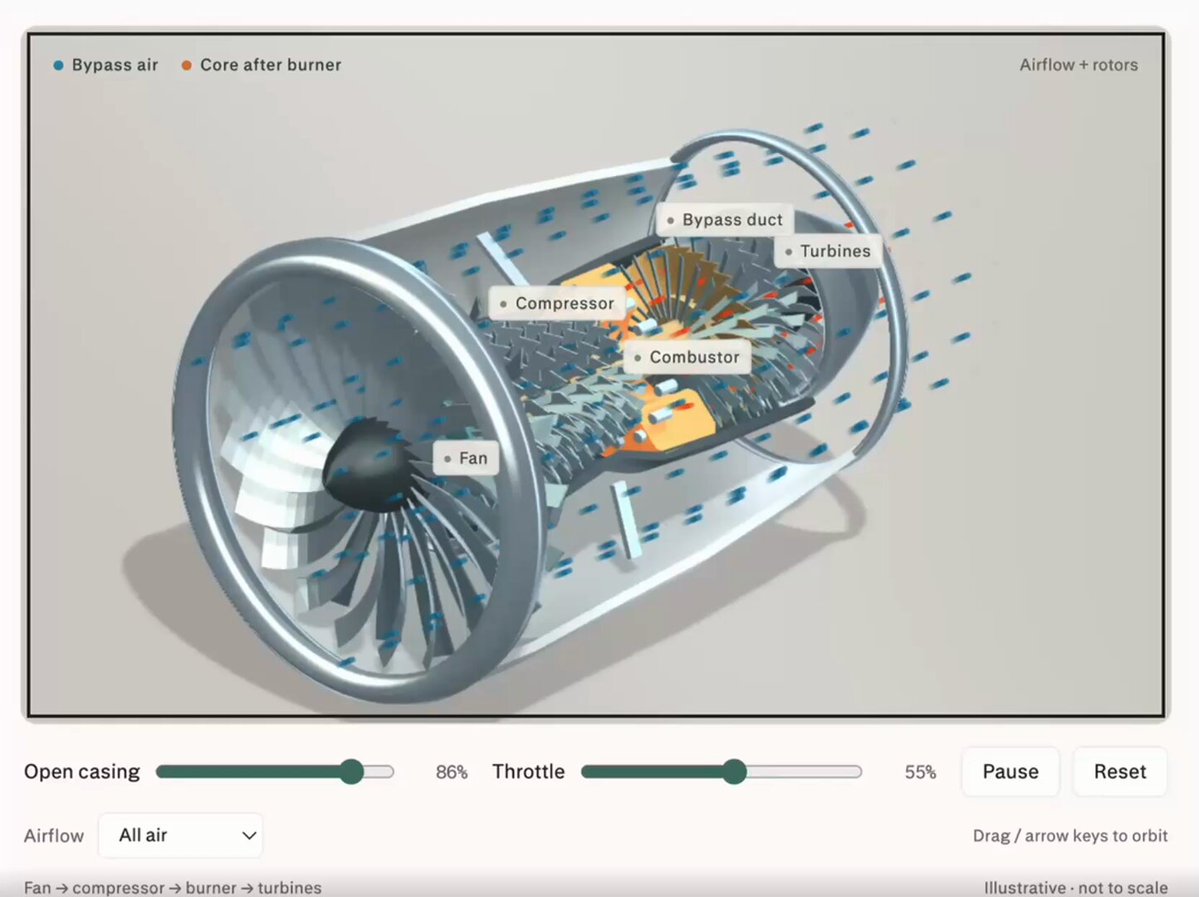Click the 'Illustrative · not to scale' note

point(1075,888)
